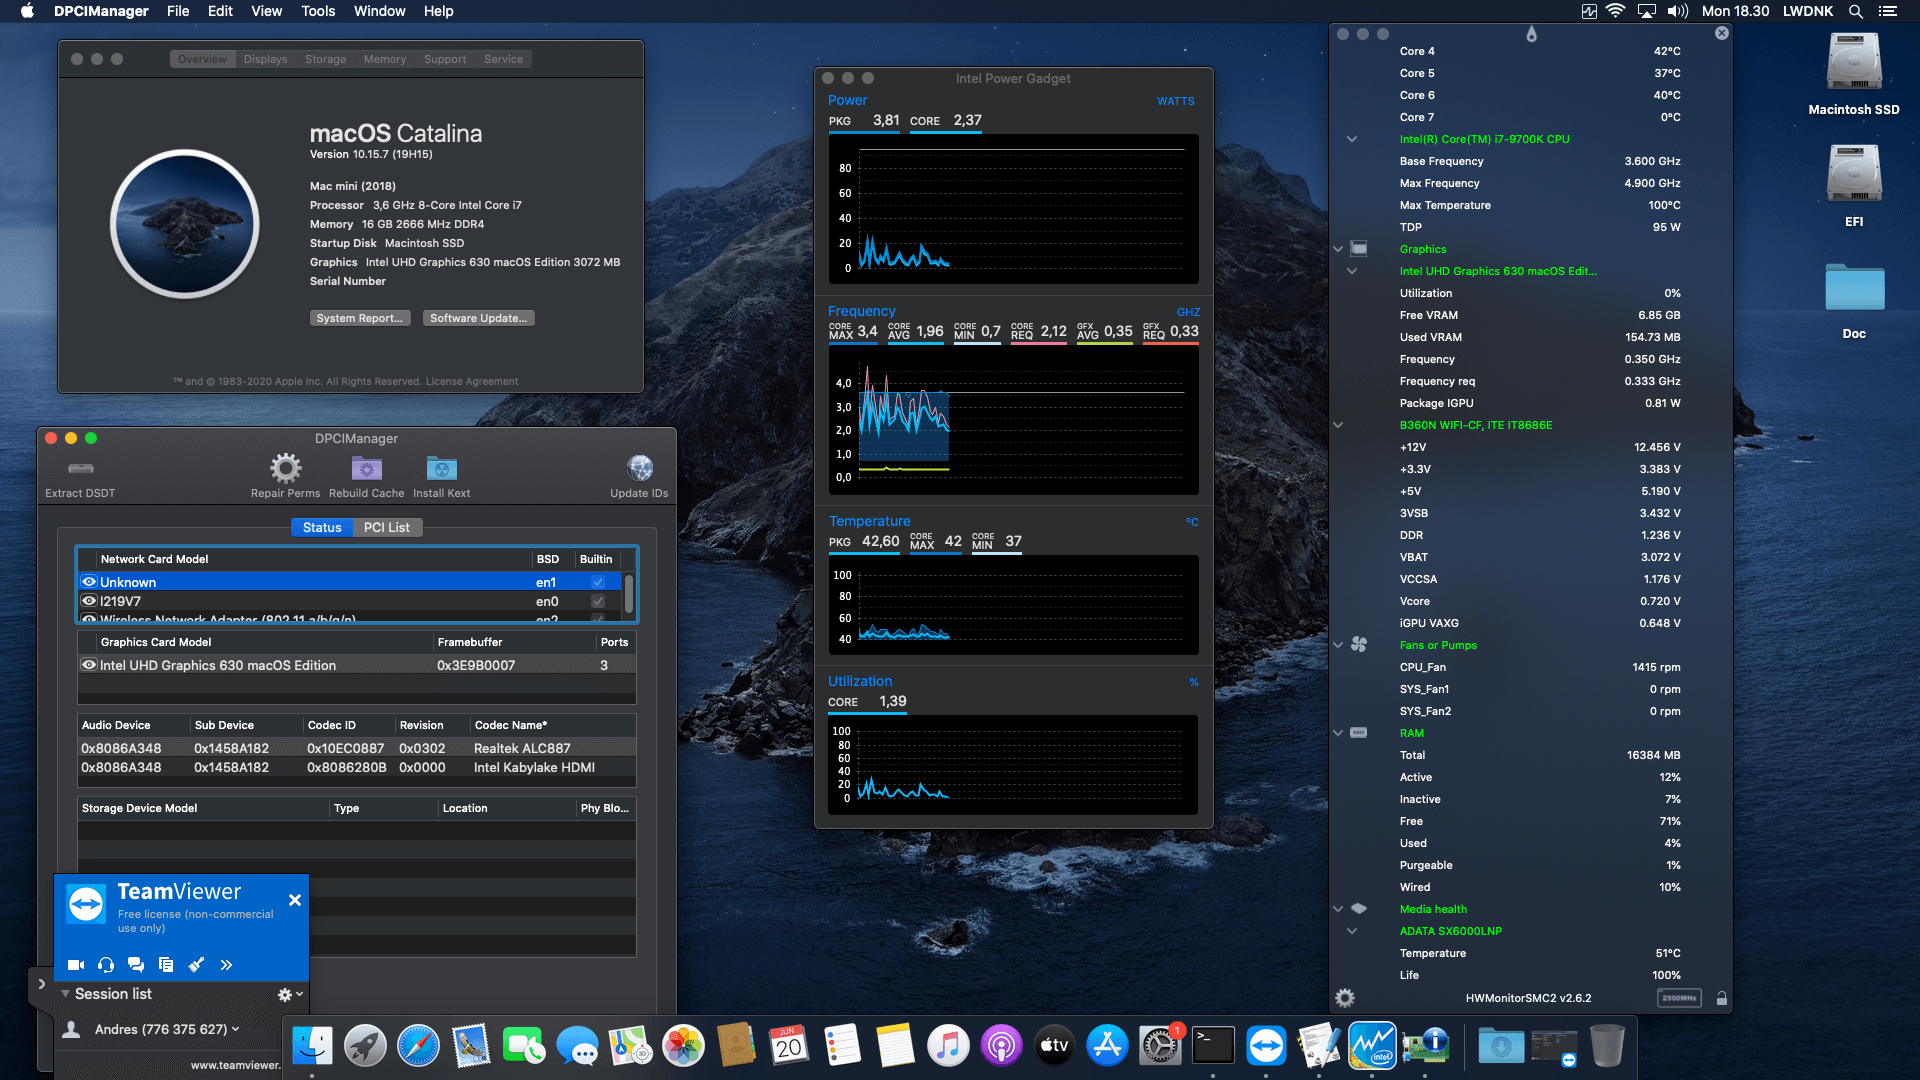Toggle Builtin checkbox for en1
The width and height of the screenshot is (1920, 1080).
point(598,582)
